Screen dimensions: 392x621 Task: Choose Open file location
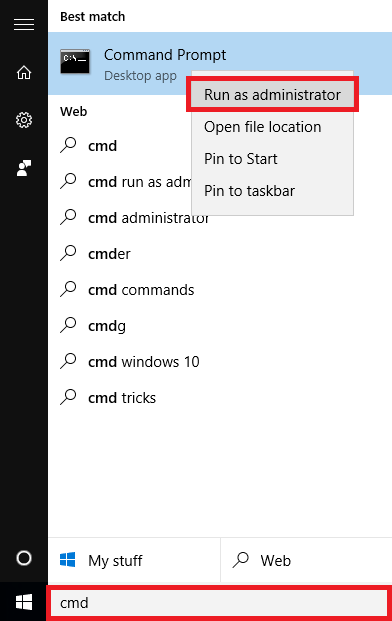272,127
